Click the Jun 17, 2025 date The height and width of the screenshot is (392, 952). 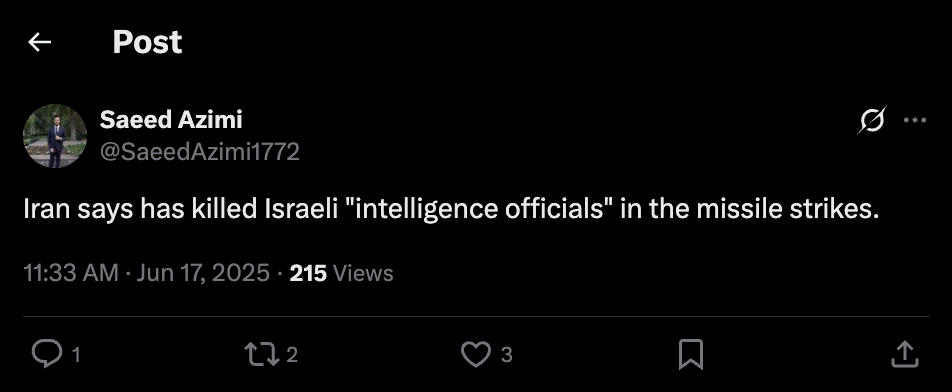[203, 273]
